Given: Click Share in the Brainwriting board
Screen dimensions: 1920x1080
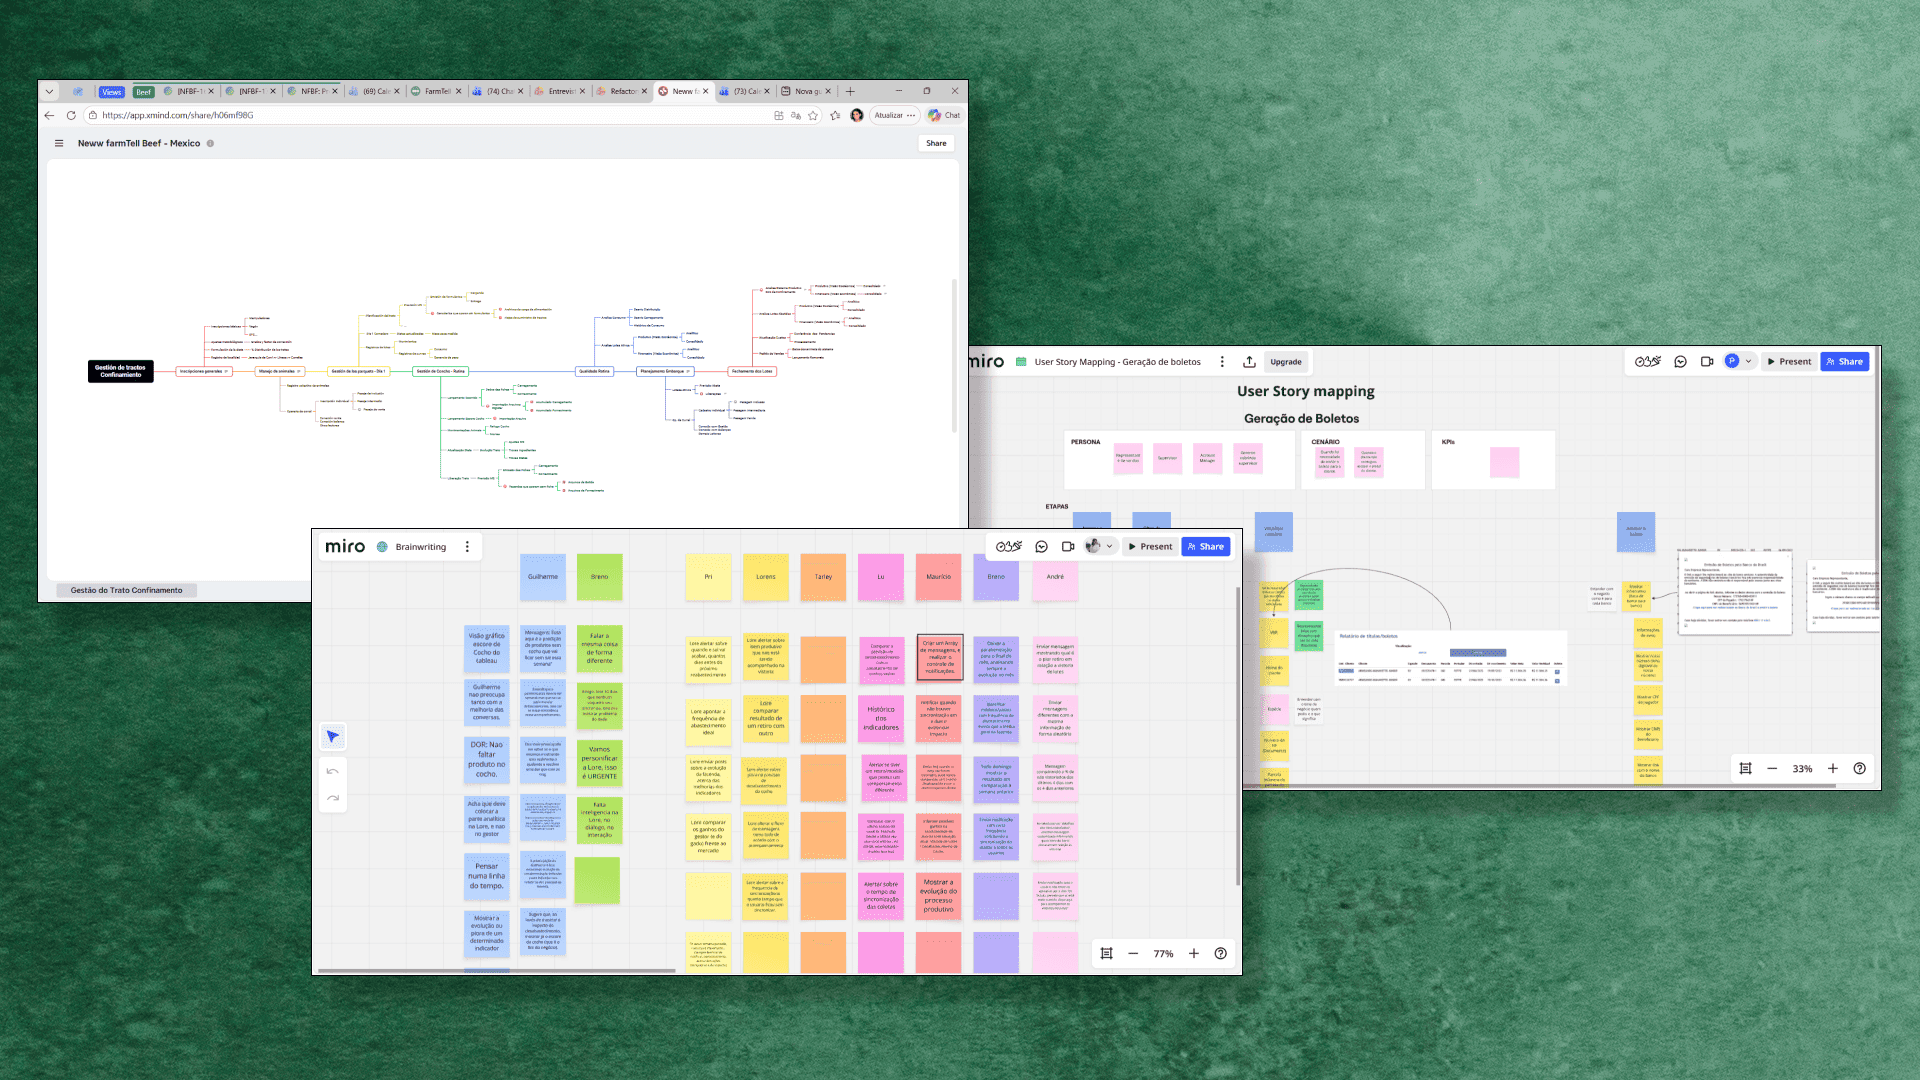Looking at the screenshot, I should click(1206, 547).
